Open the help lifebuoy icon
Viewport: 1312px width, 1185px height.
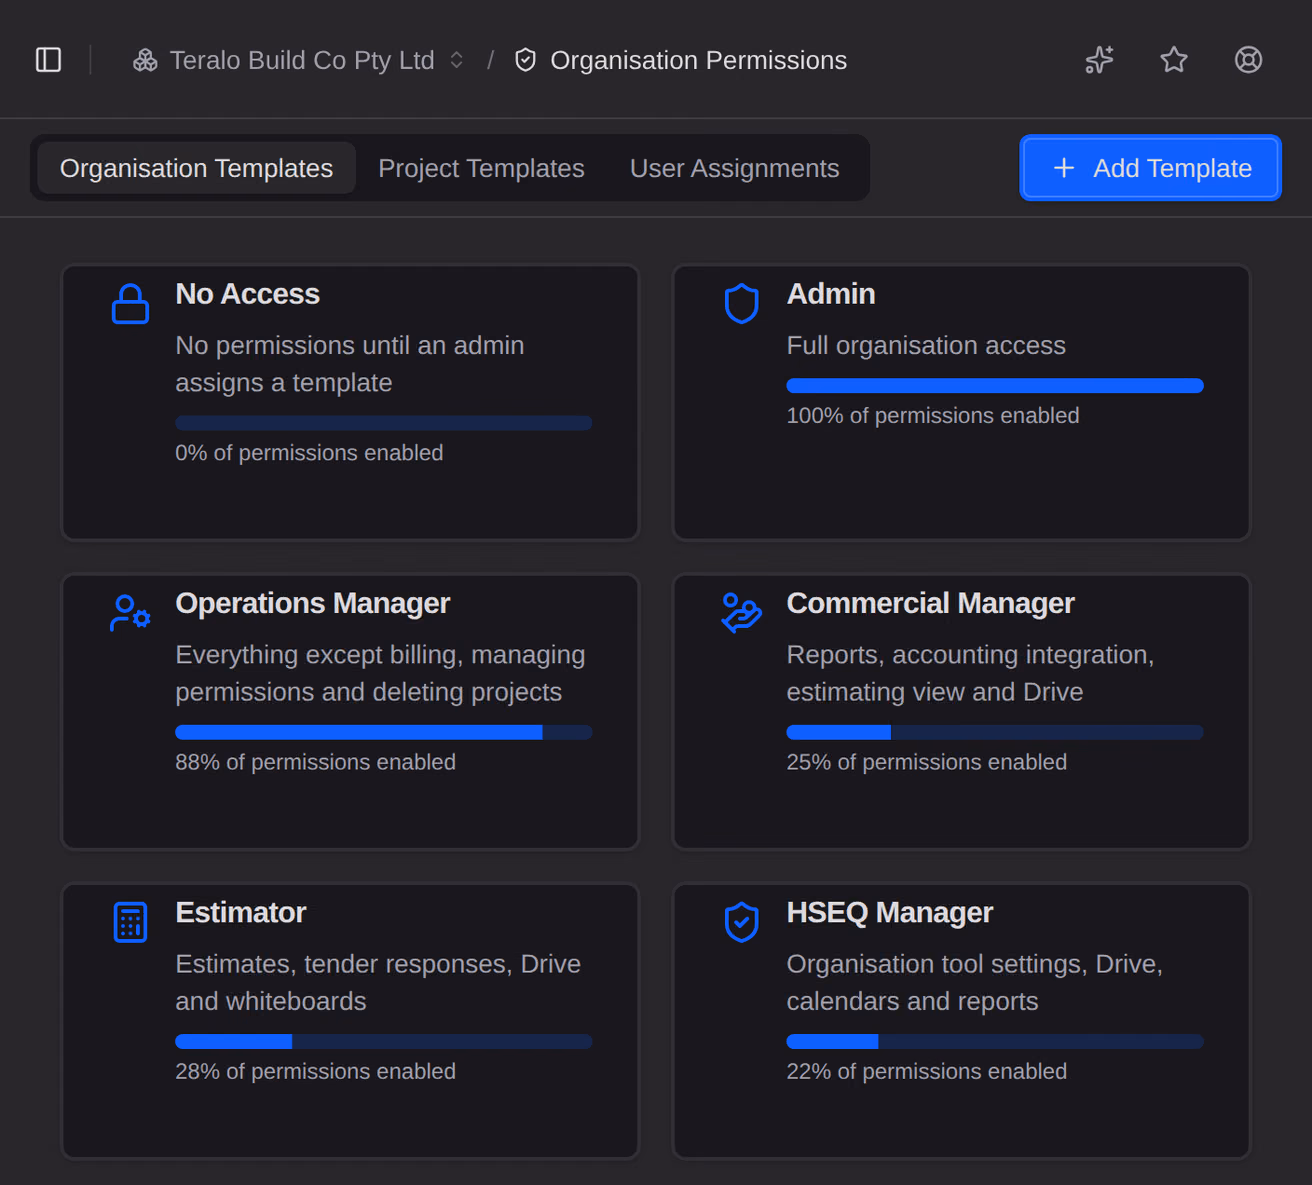coord(1248,60)
